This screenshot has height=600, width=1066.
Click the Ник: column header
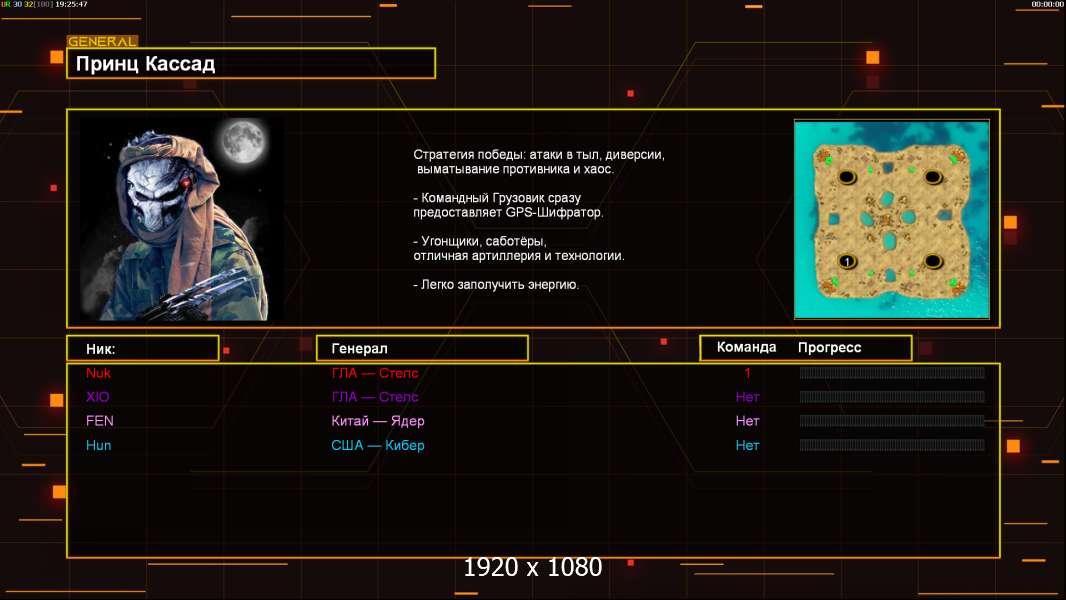[143, 349]
